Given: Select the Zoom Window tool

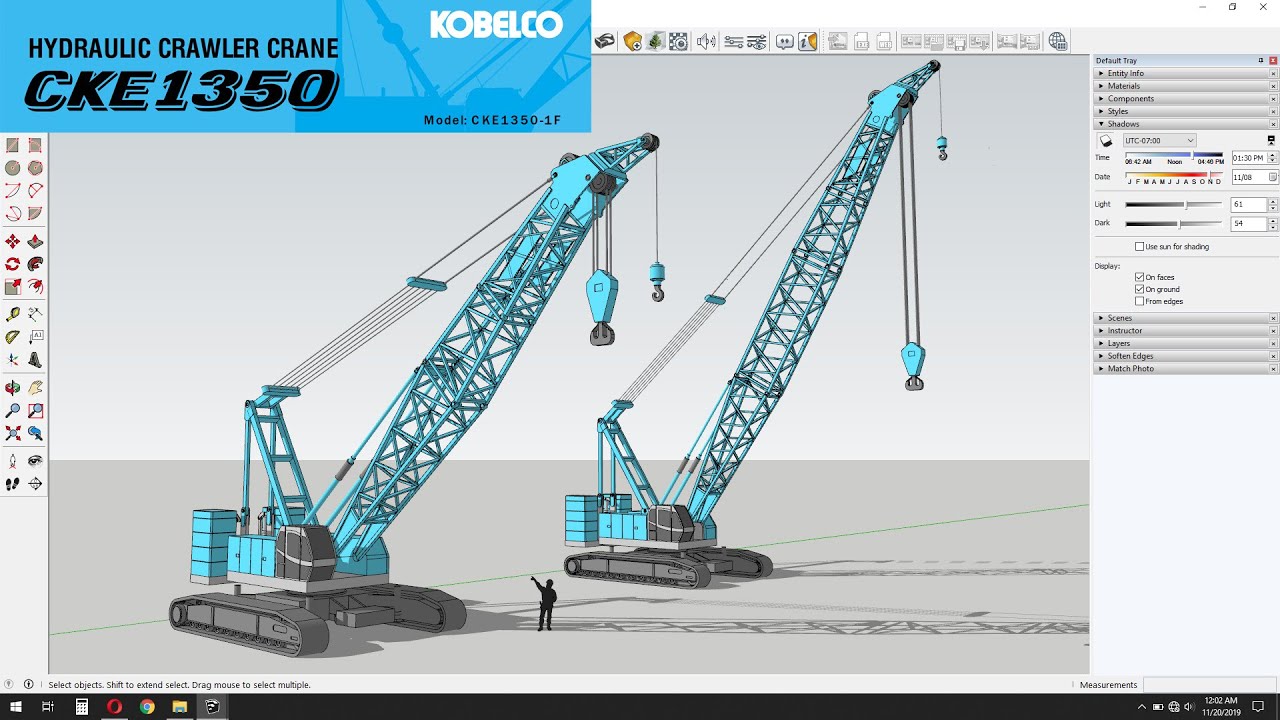Looking at the screenshot, I should [35, 410].
